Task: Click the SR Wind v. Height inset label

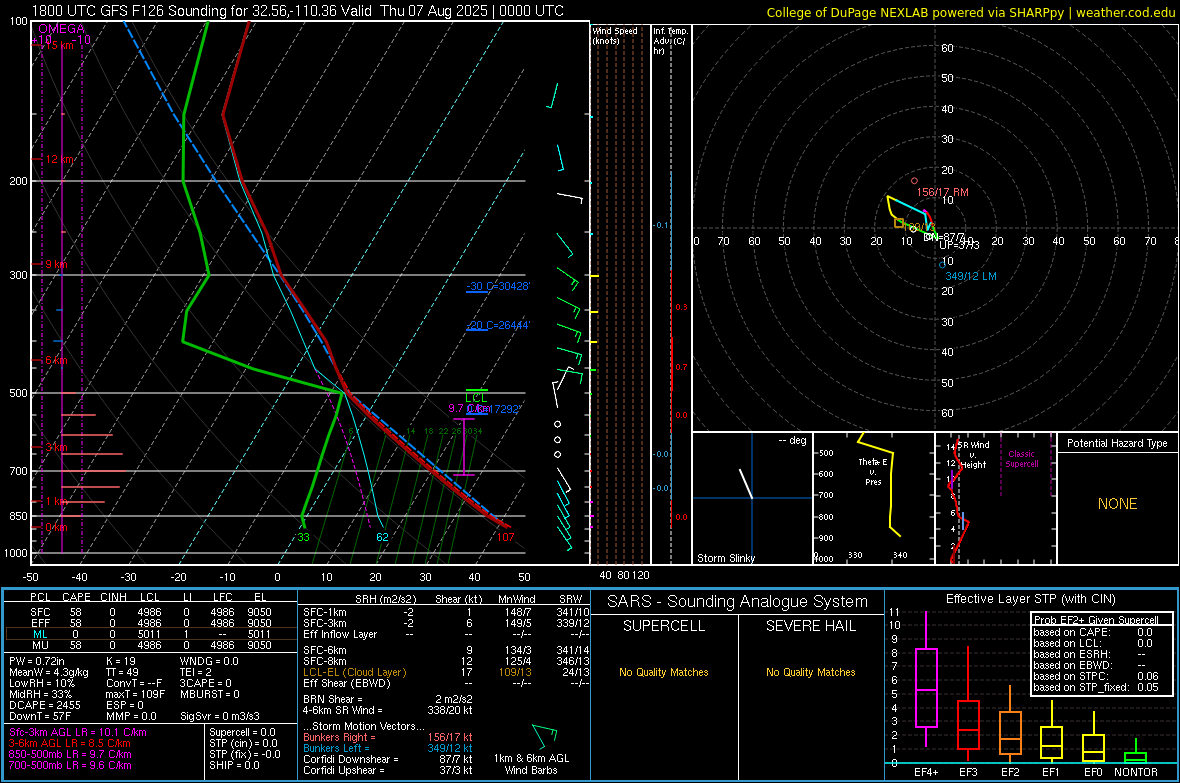Action: (974, 455)
